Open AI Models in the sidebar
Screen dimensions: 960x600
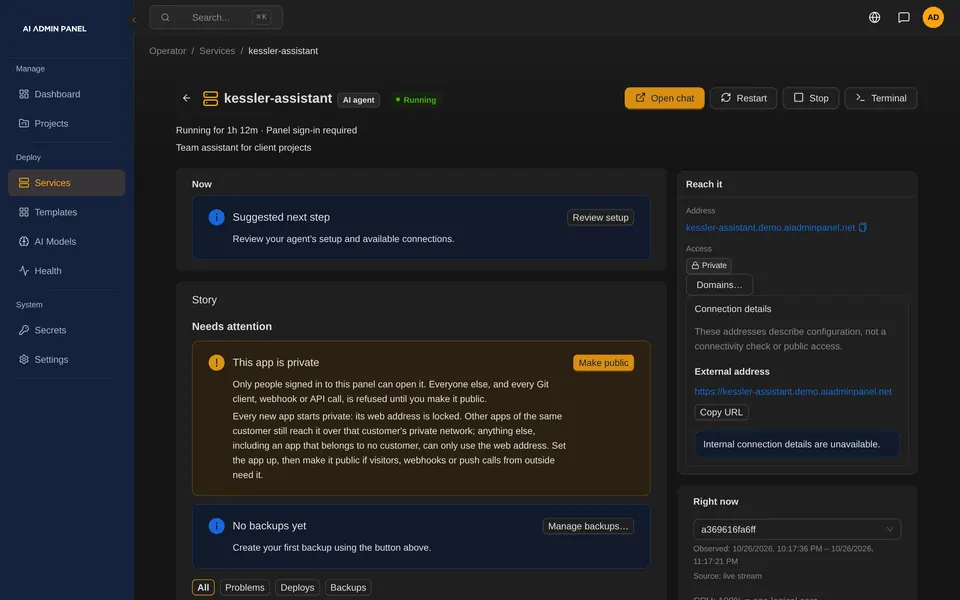click(66, 242)
